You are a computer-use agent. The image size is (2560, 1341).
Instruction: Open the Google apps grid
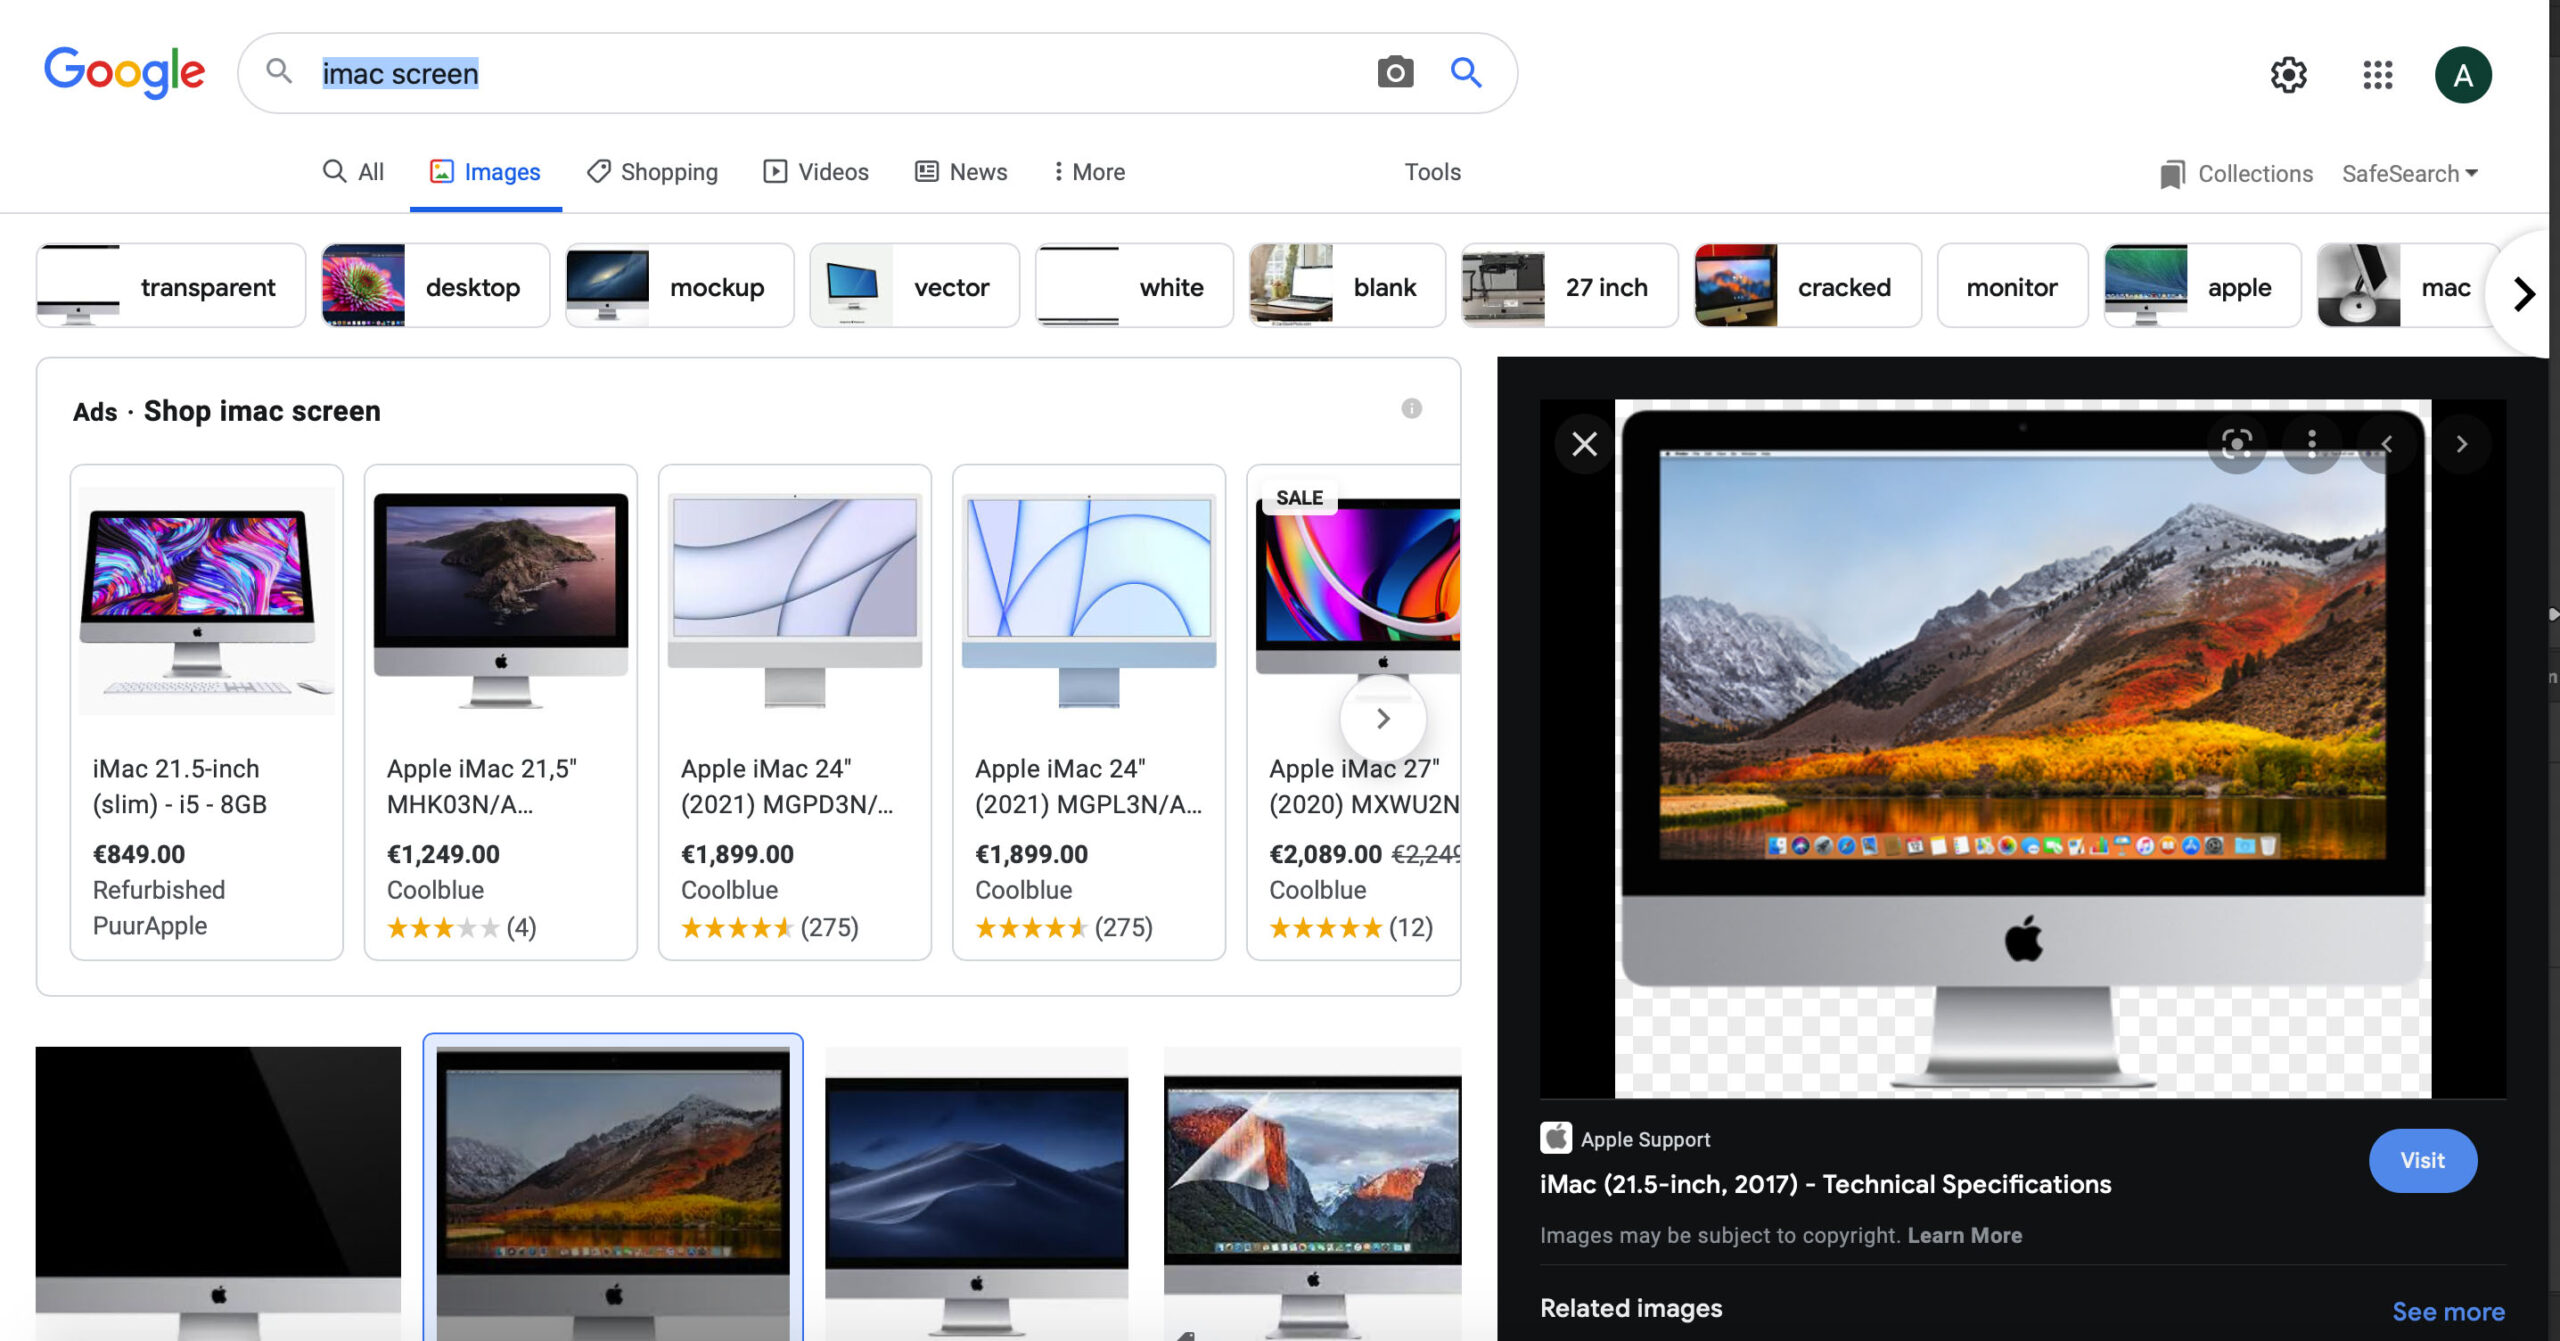pos(2377,74)
